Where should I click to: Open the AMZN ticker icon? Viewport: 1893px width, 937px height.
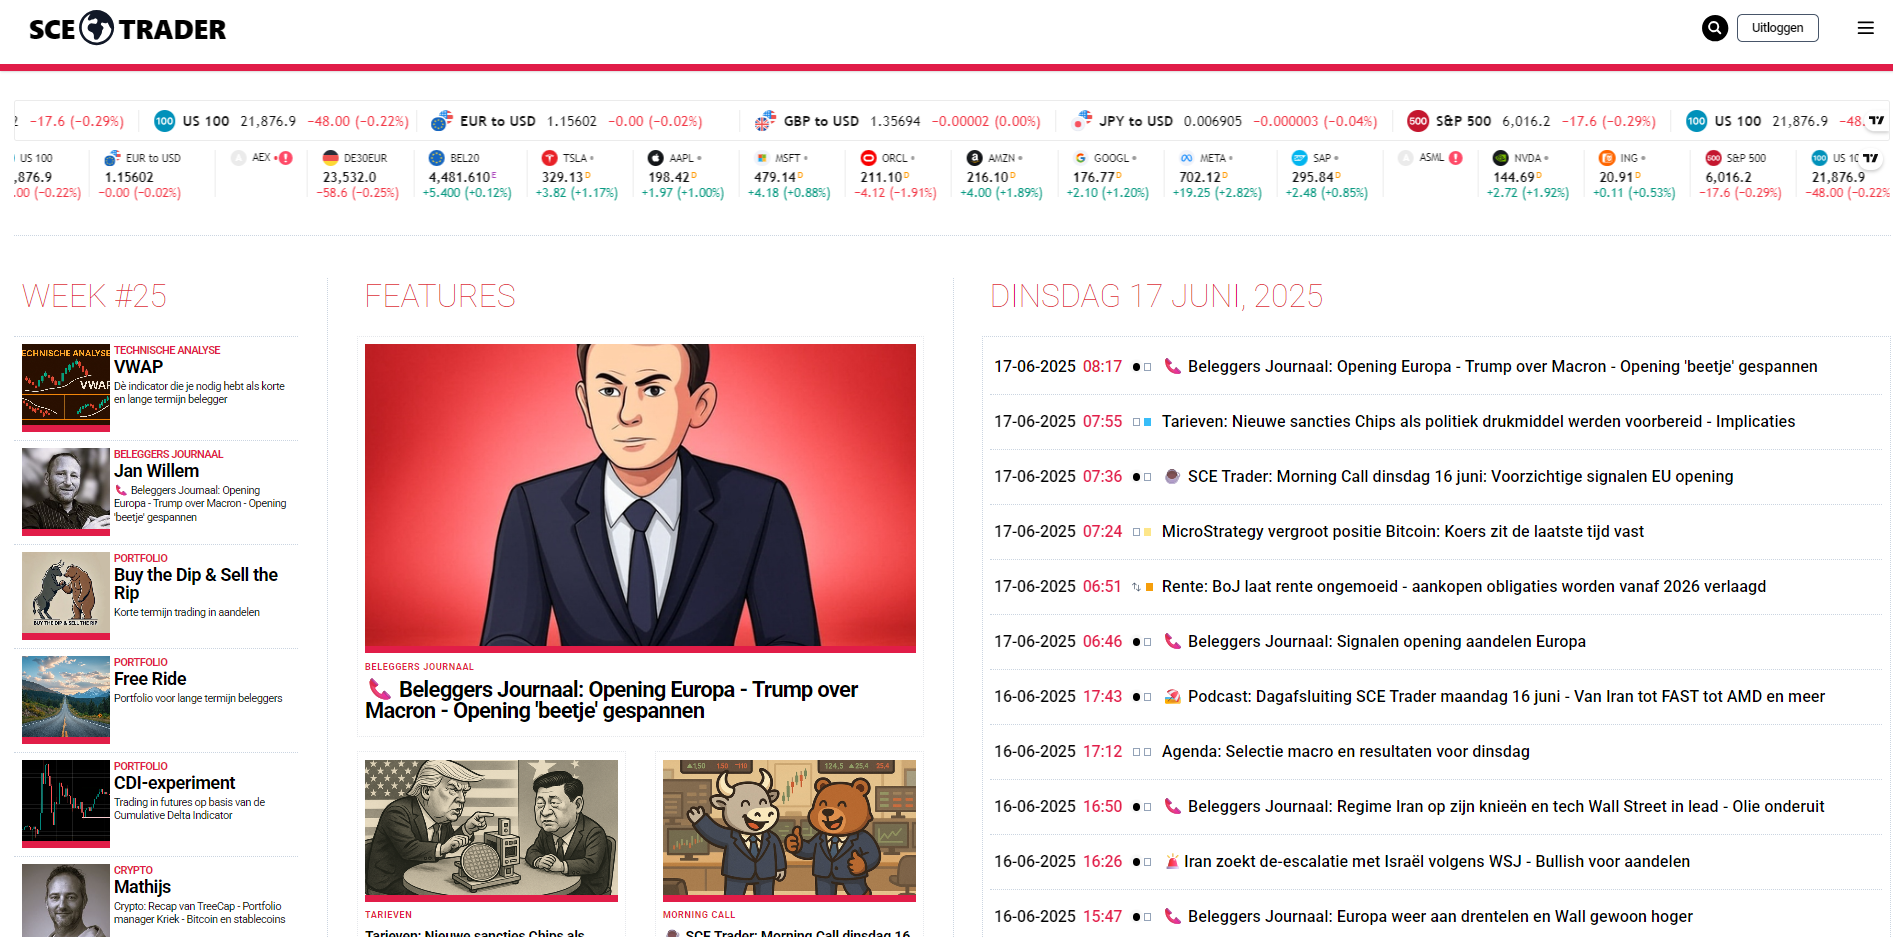974,158
